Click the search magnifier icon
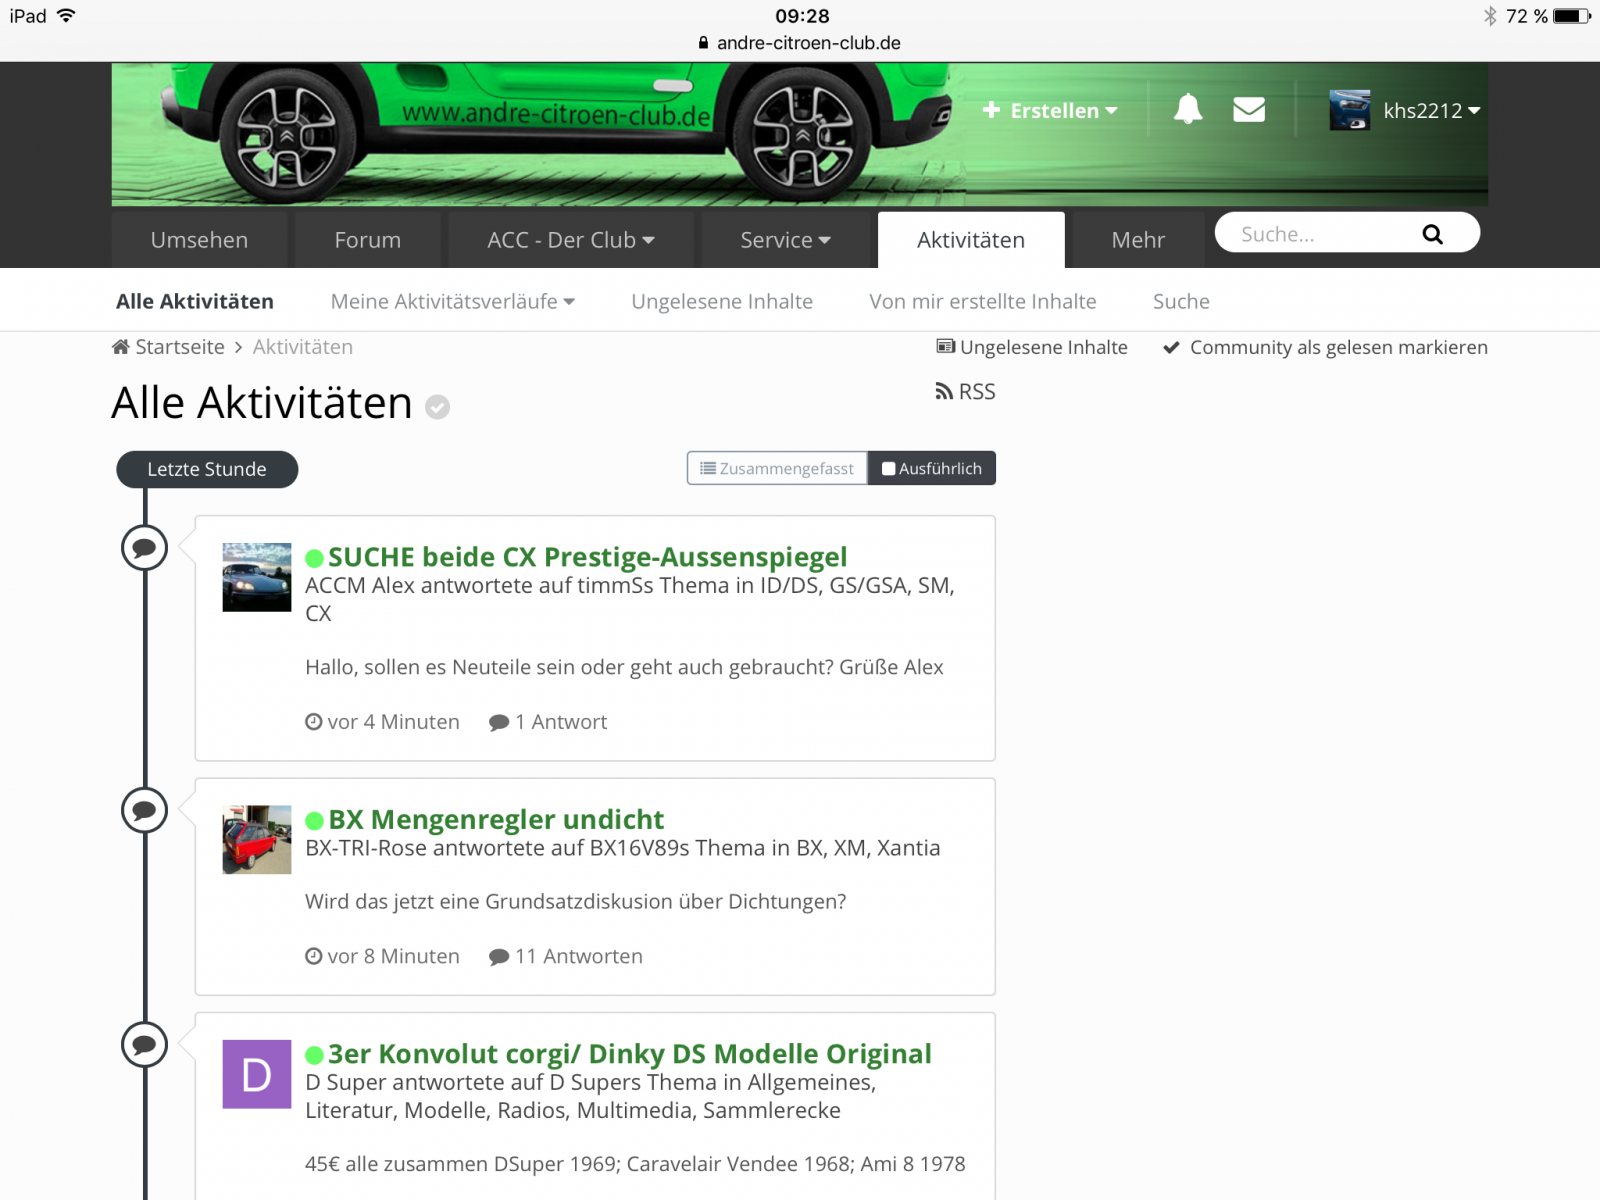 pos(1432,234)
